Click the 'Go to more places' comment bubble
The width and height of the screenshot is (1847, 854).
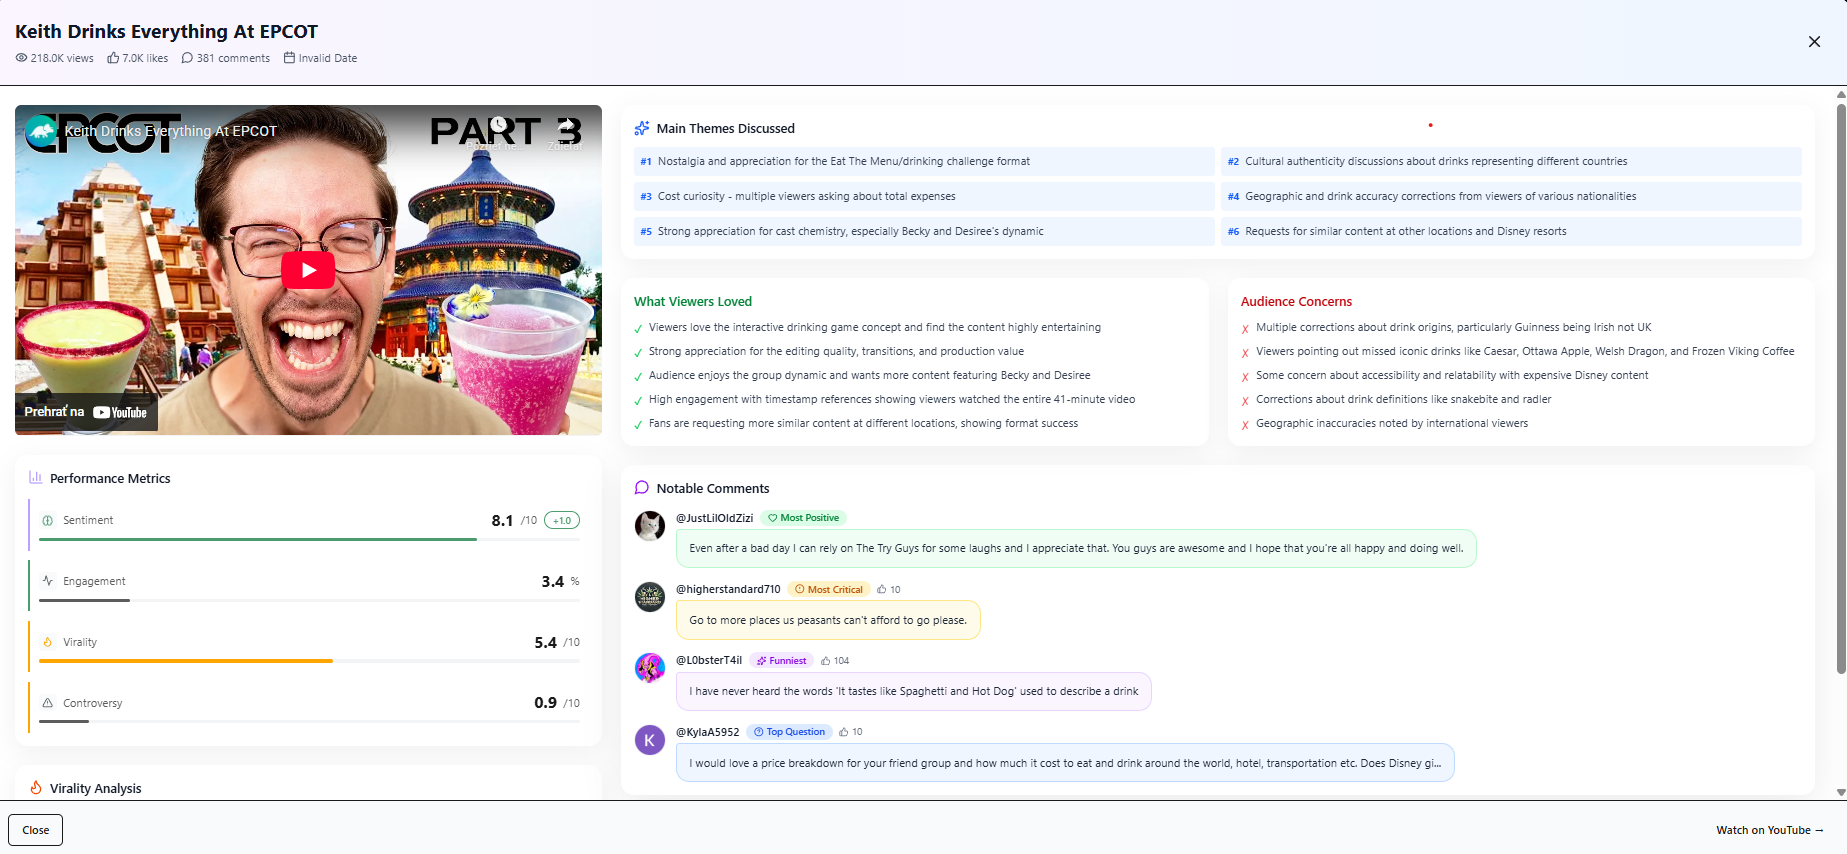[828, 620]
